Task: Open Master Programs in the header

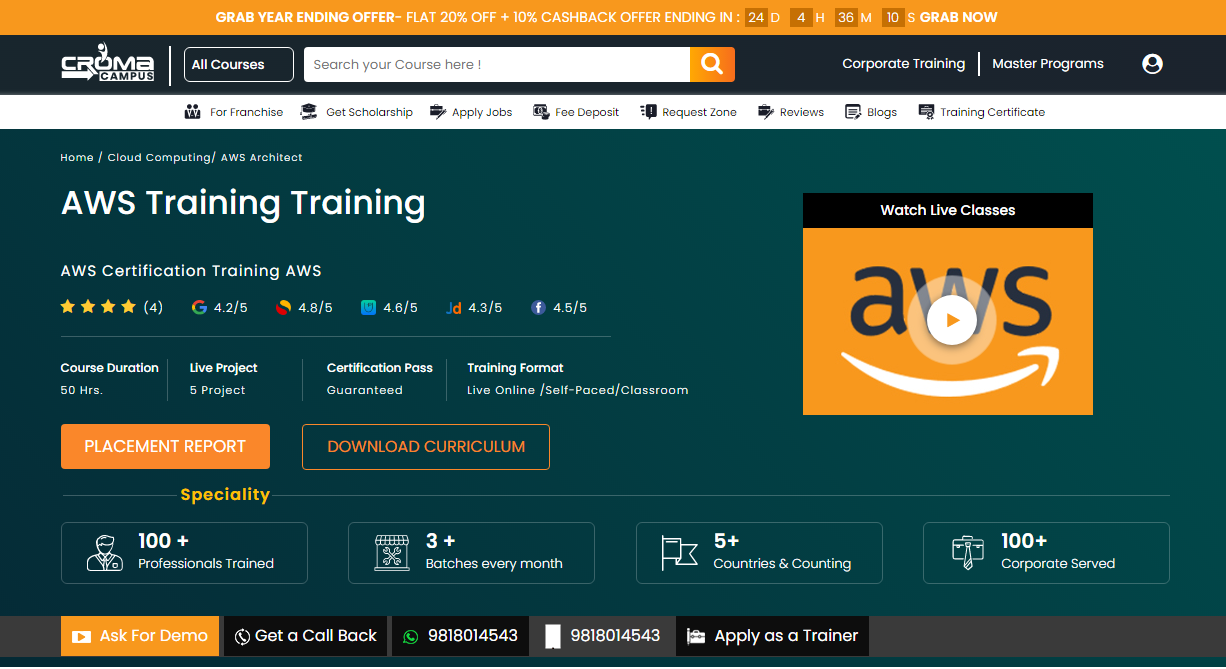Action: click(1048, 64)
